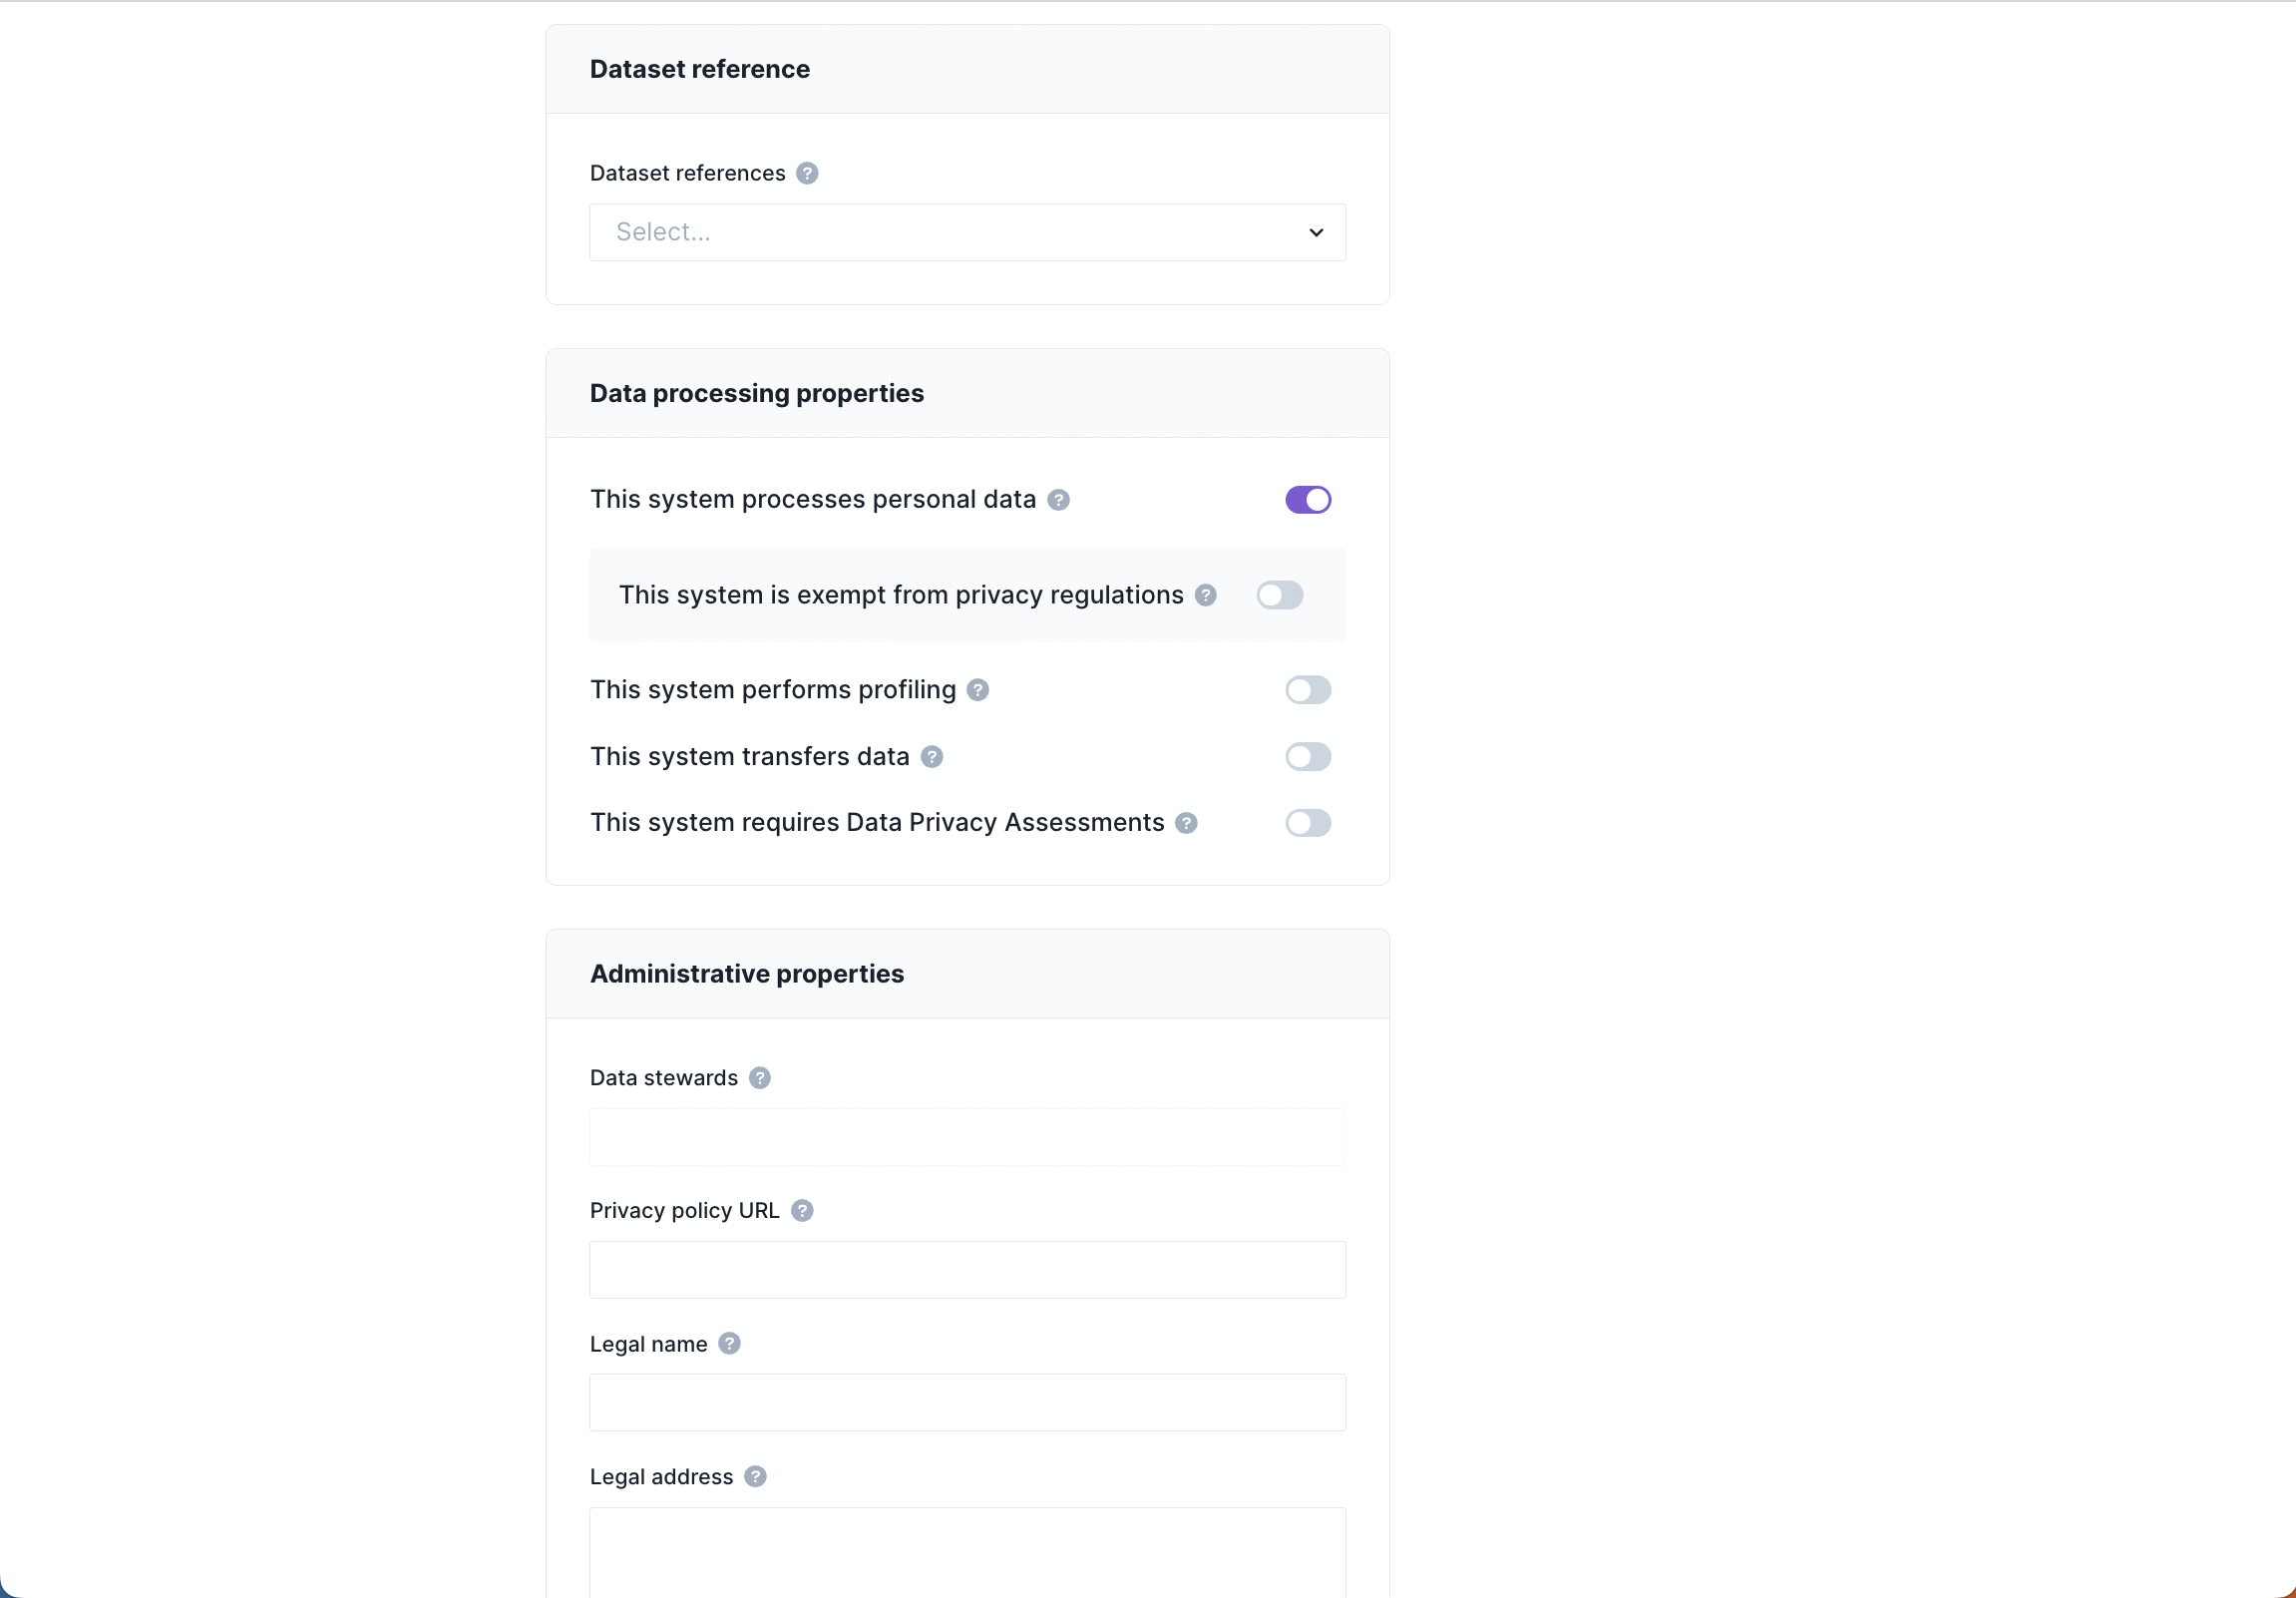The width and height of the screenshot is (2296, 1598).
Task: Click help icon next to Legal name
Action: click(x=730, y=1344)
